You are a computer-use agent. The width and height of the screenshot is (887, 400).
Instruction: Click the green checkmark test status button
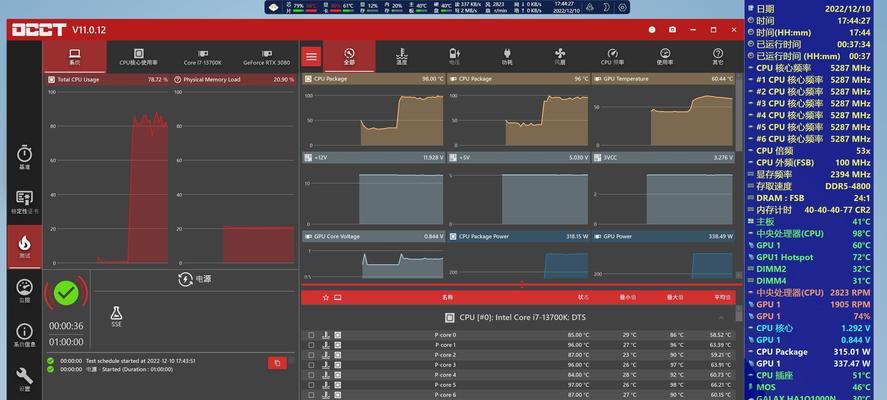pos(66,293)
